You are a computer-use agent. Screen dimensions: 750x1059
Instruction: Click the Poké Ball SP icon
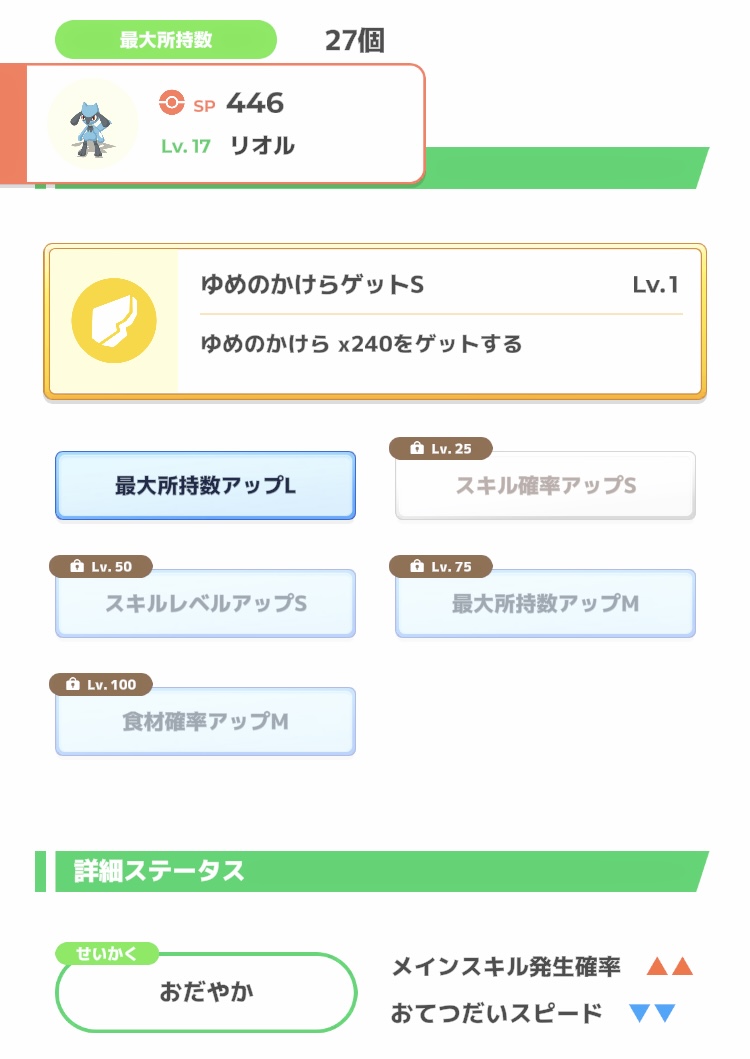(172, 103)
